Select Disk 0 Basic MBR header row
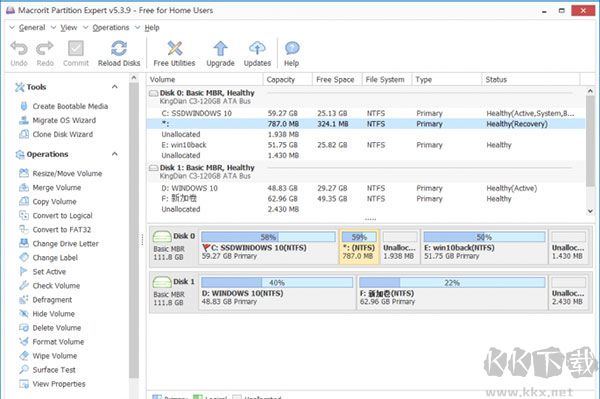Image resolution: width=600 pixels, height=399 pixels. pos(366,97)
